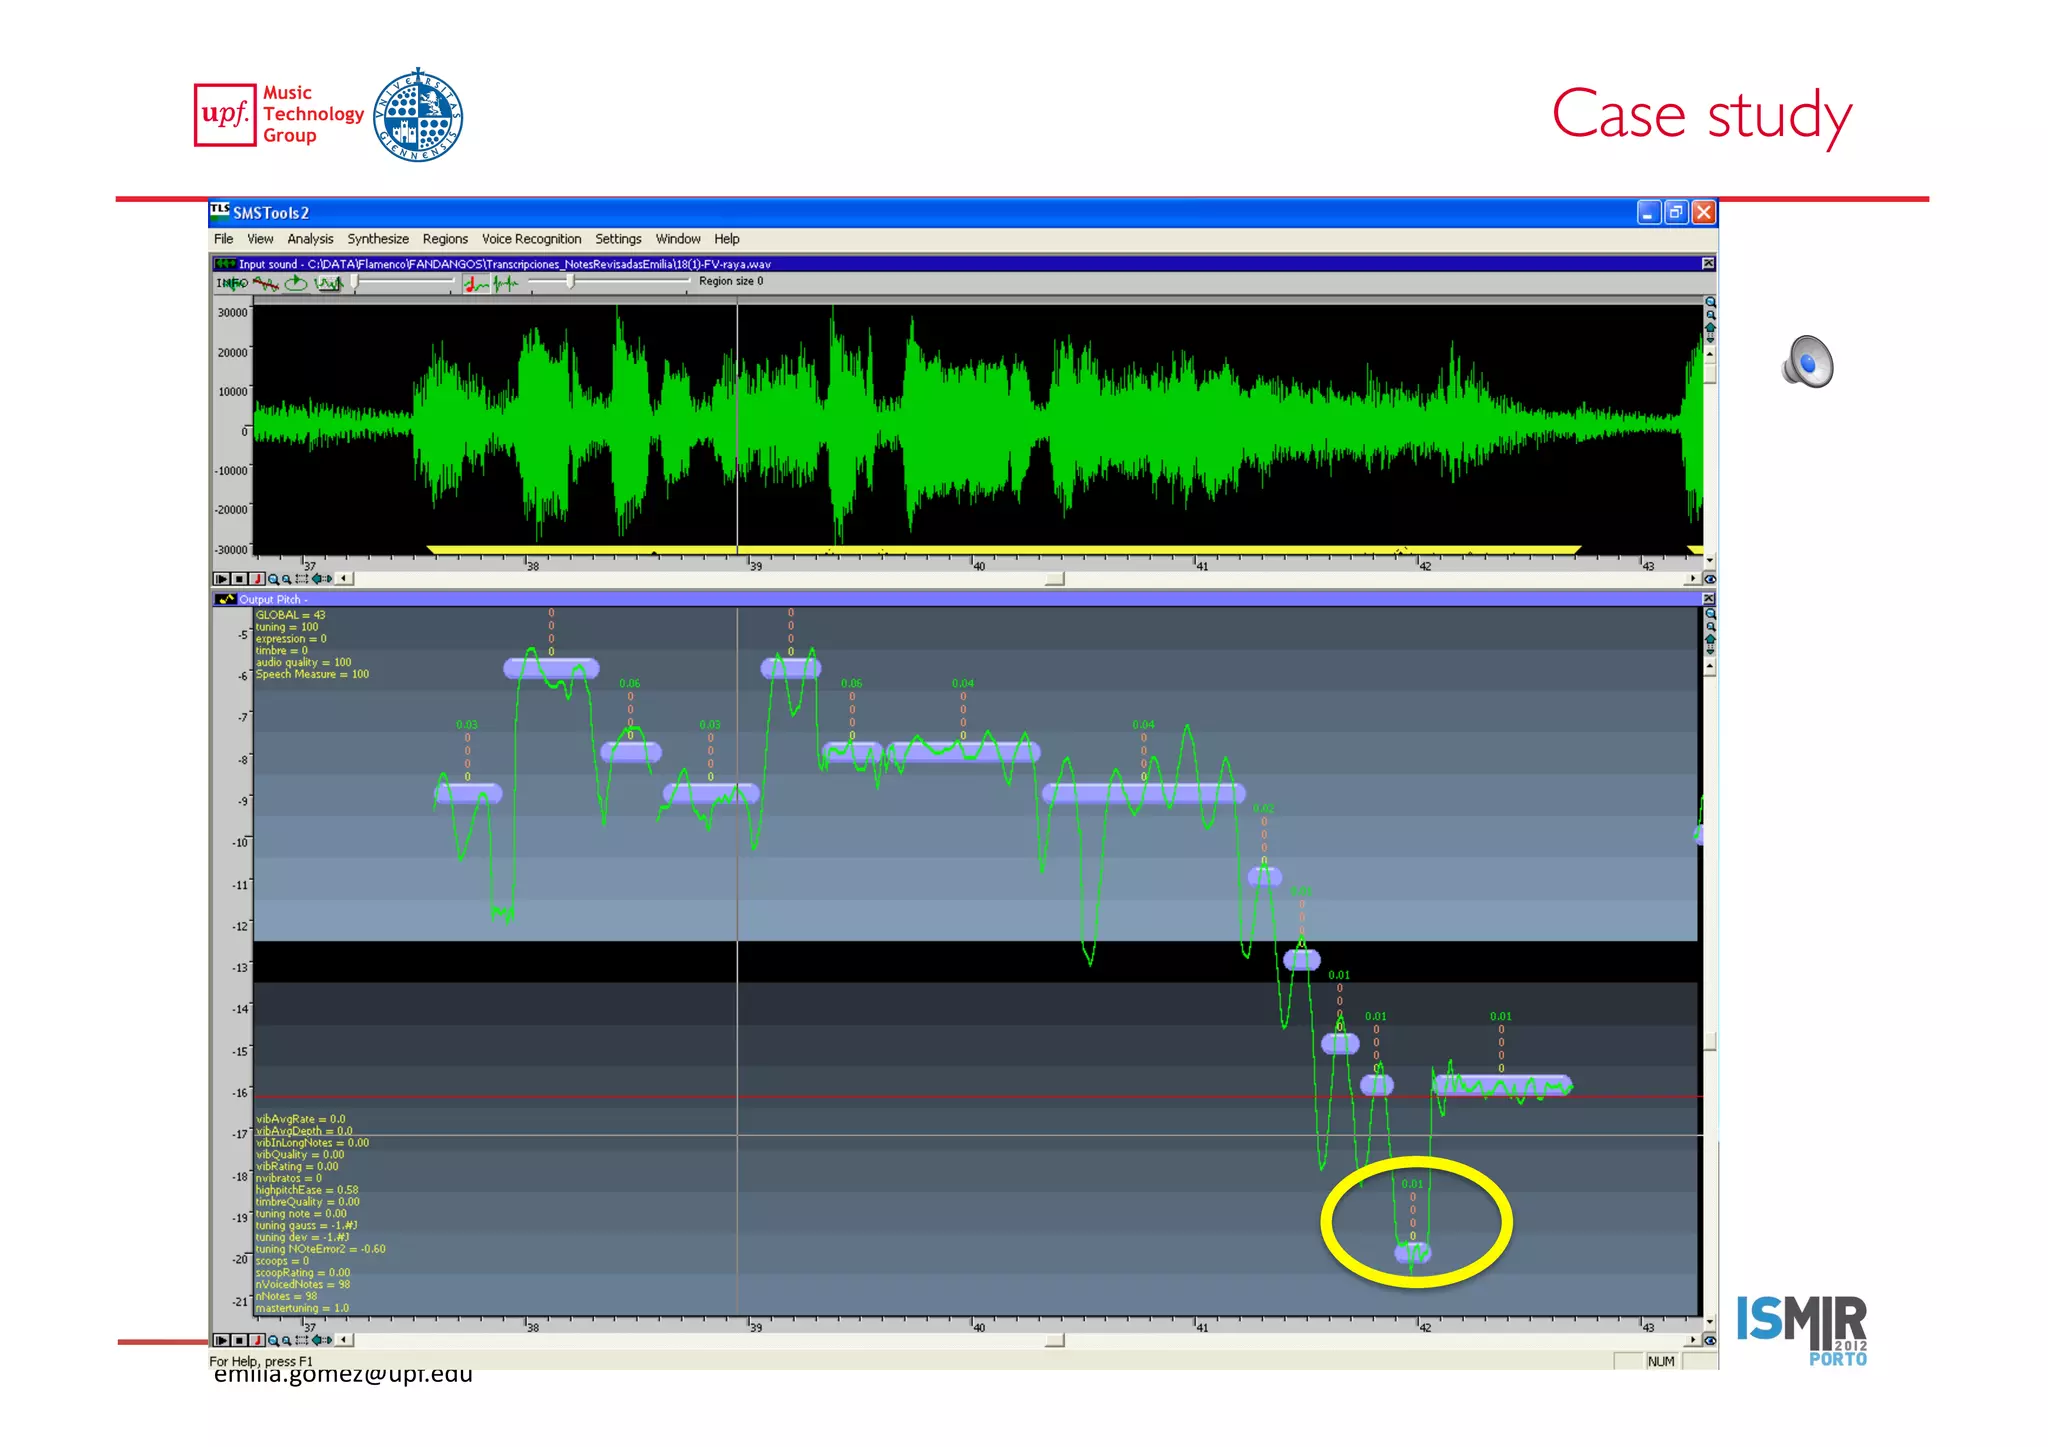Click the horizontal fit arrows icon under waveform
The height and width of the screenshot is (1447, 2048).
322,579
